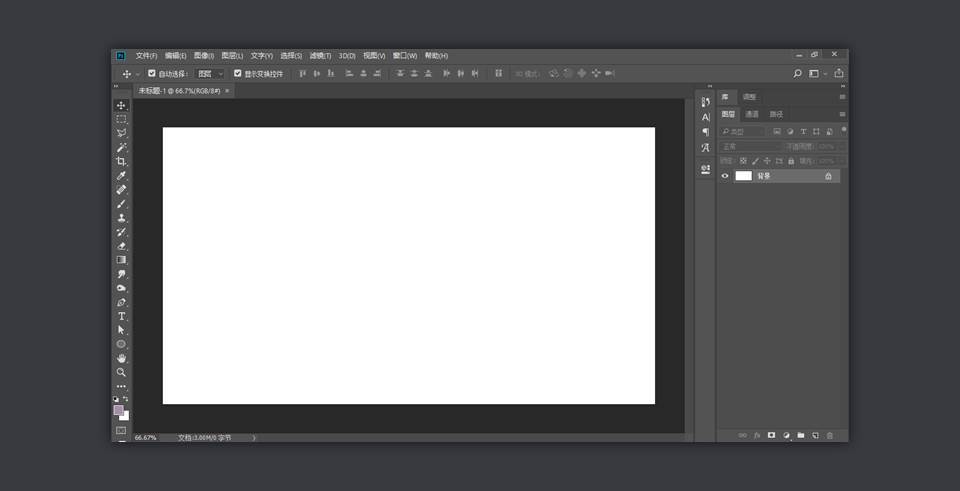The width and height of the screenshot is (960, 491).
Task: Open the 滤镜(T) menu
Action: (x=320, y=56)
